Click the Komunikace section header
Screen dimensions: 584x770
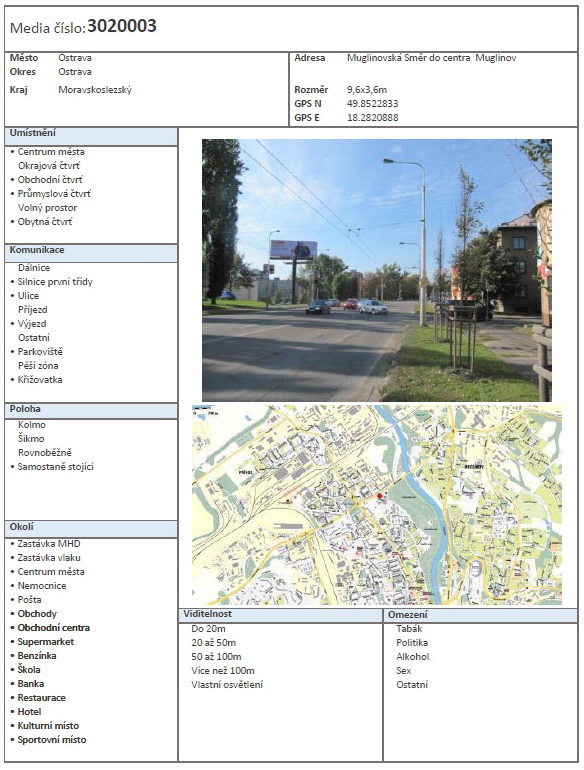[x=91, y=251]
